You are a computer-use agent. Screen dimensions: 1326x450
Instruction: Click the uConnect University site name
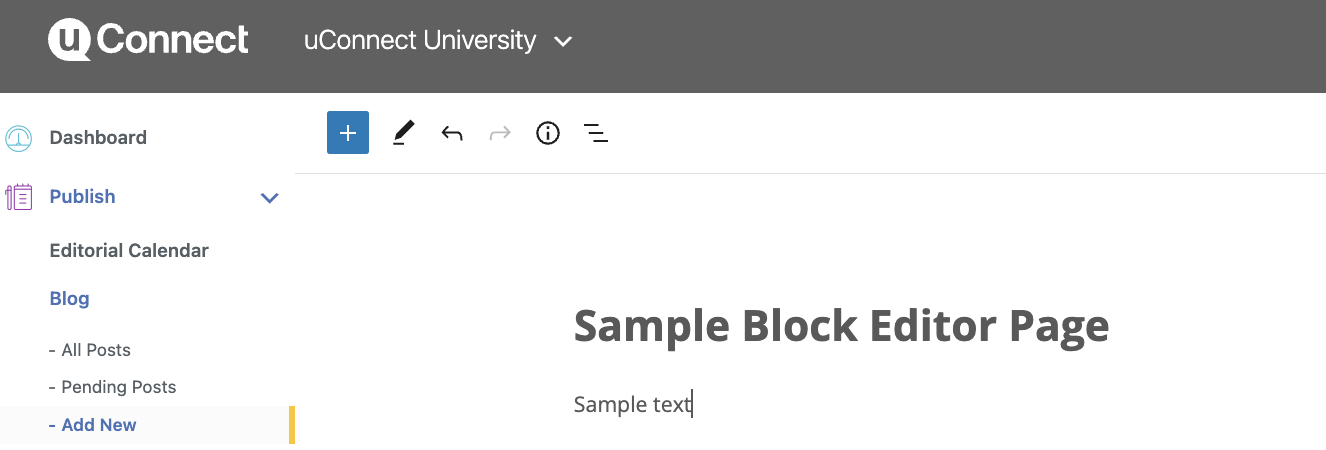coord(420,41)
